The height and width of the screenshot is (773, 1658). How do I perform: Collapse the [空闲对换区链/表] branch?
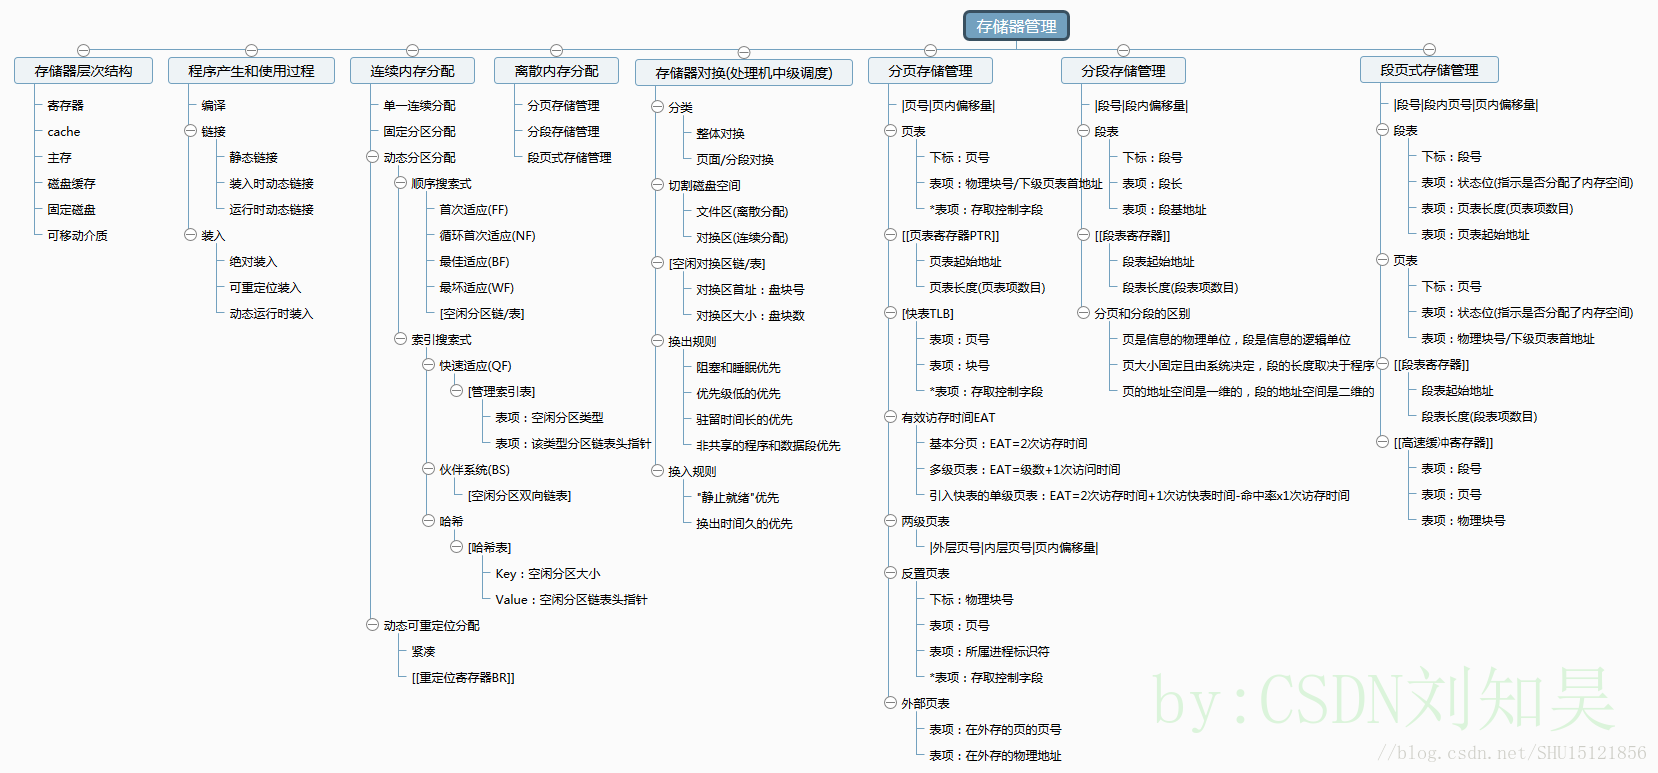pyautogui.click(x=657, y=263)
